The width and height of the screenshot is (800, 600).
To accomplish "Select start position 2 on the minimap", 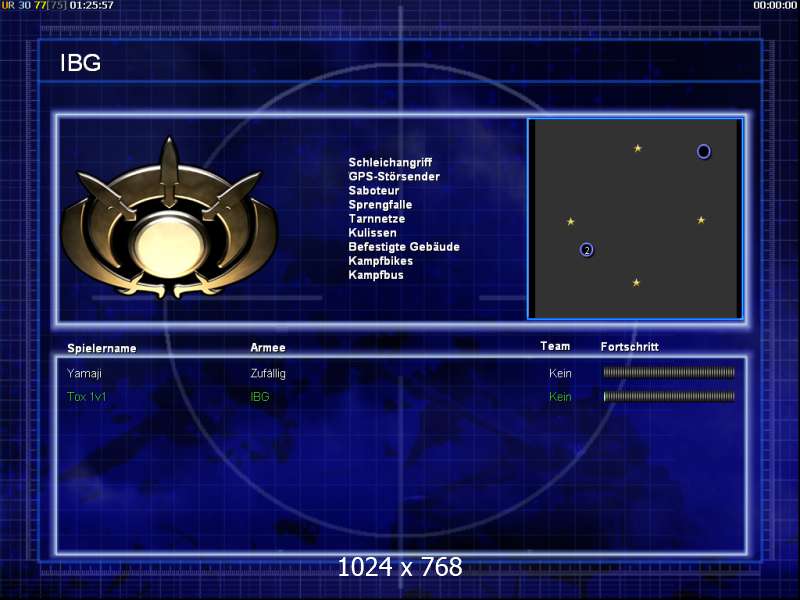I will pos(587,250).
